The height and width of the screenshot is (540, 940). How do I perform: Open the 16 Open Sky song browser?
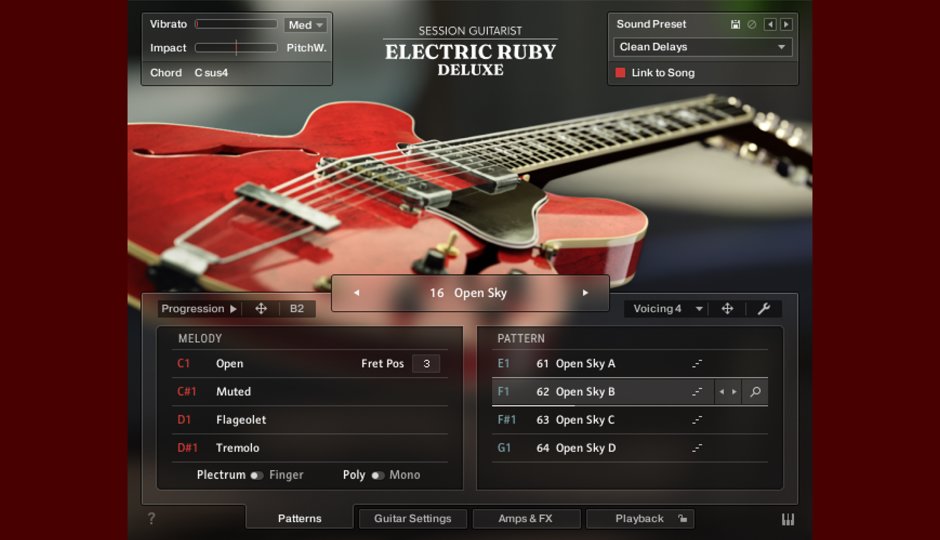(468, 292)
